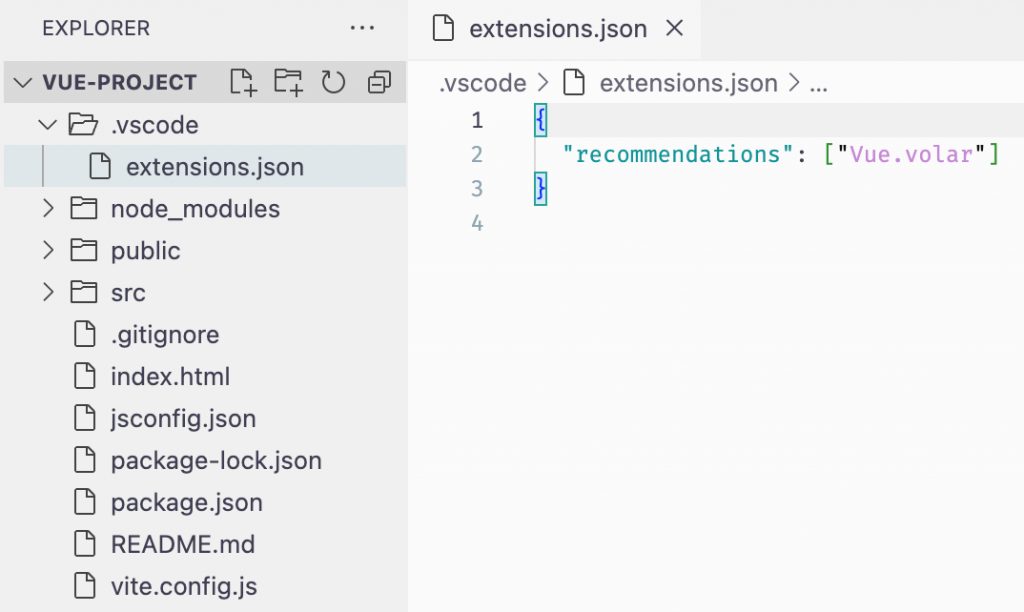Open vite.config.js in the editor

pyautogui.click(x=184, y=587)
